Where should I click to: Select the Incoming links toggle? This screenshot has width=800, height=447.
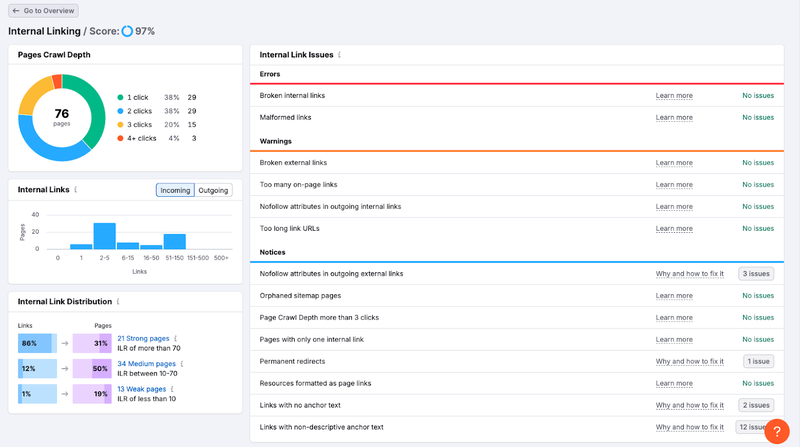[x=175, y=190]
